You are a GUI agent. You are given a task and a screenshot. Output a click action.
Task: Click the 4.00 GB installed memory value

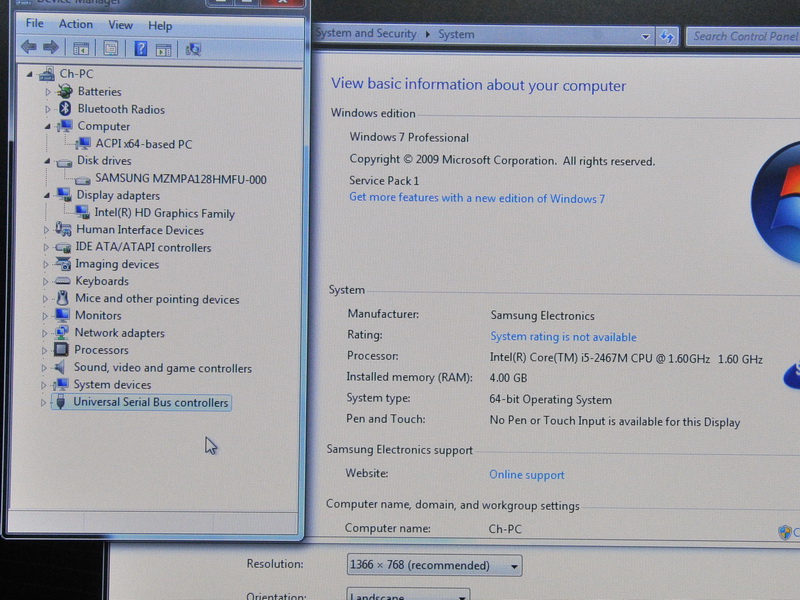coord(508,378)
